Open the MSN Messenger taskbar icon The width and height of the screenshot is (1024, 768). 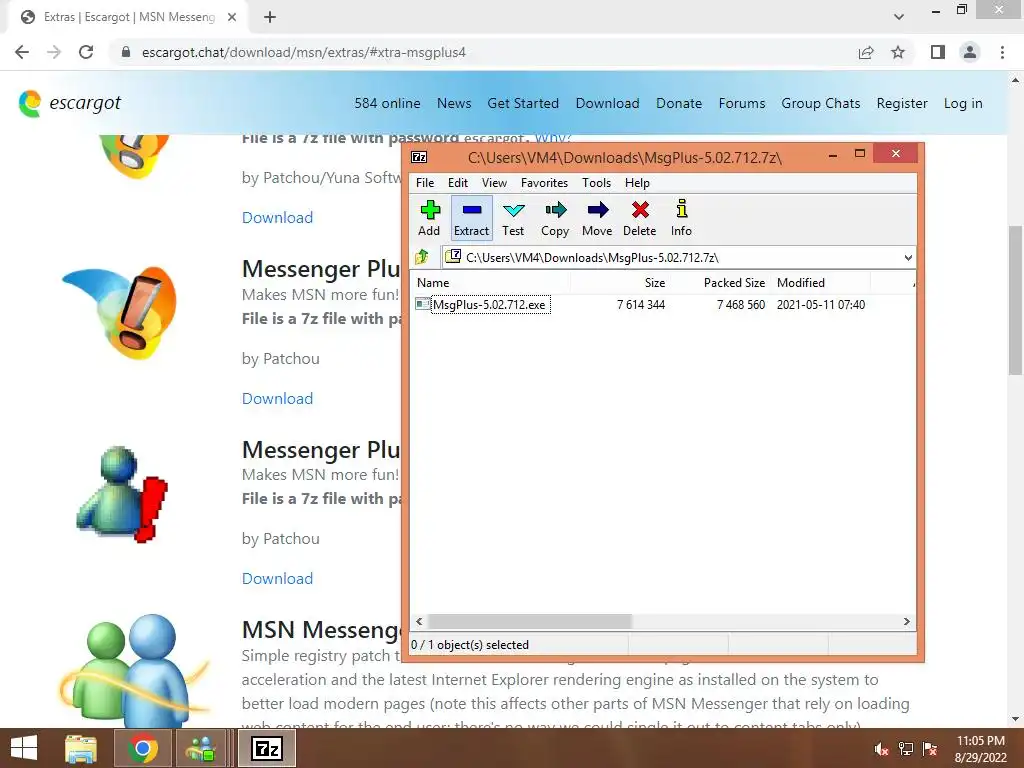point(201,748)
